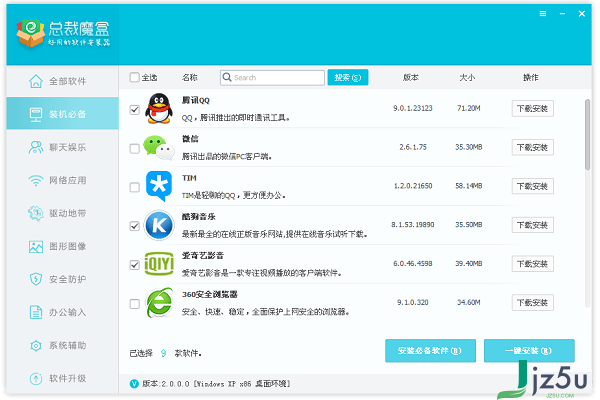Click the home icon beside 全部软件
The width and height of the screenshot is (600, 400).
pos(36,81)
